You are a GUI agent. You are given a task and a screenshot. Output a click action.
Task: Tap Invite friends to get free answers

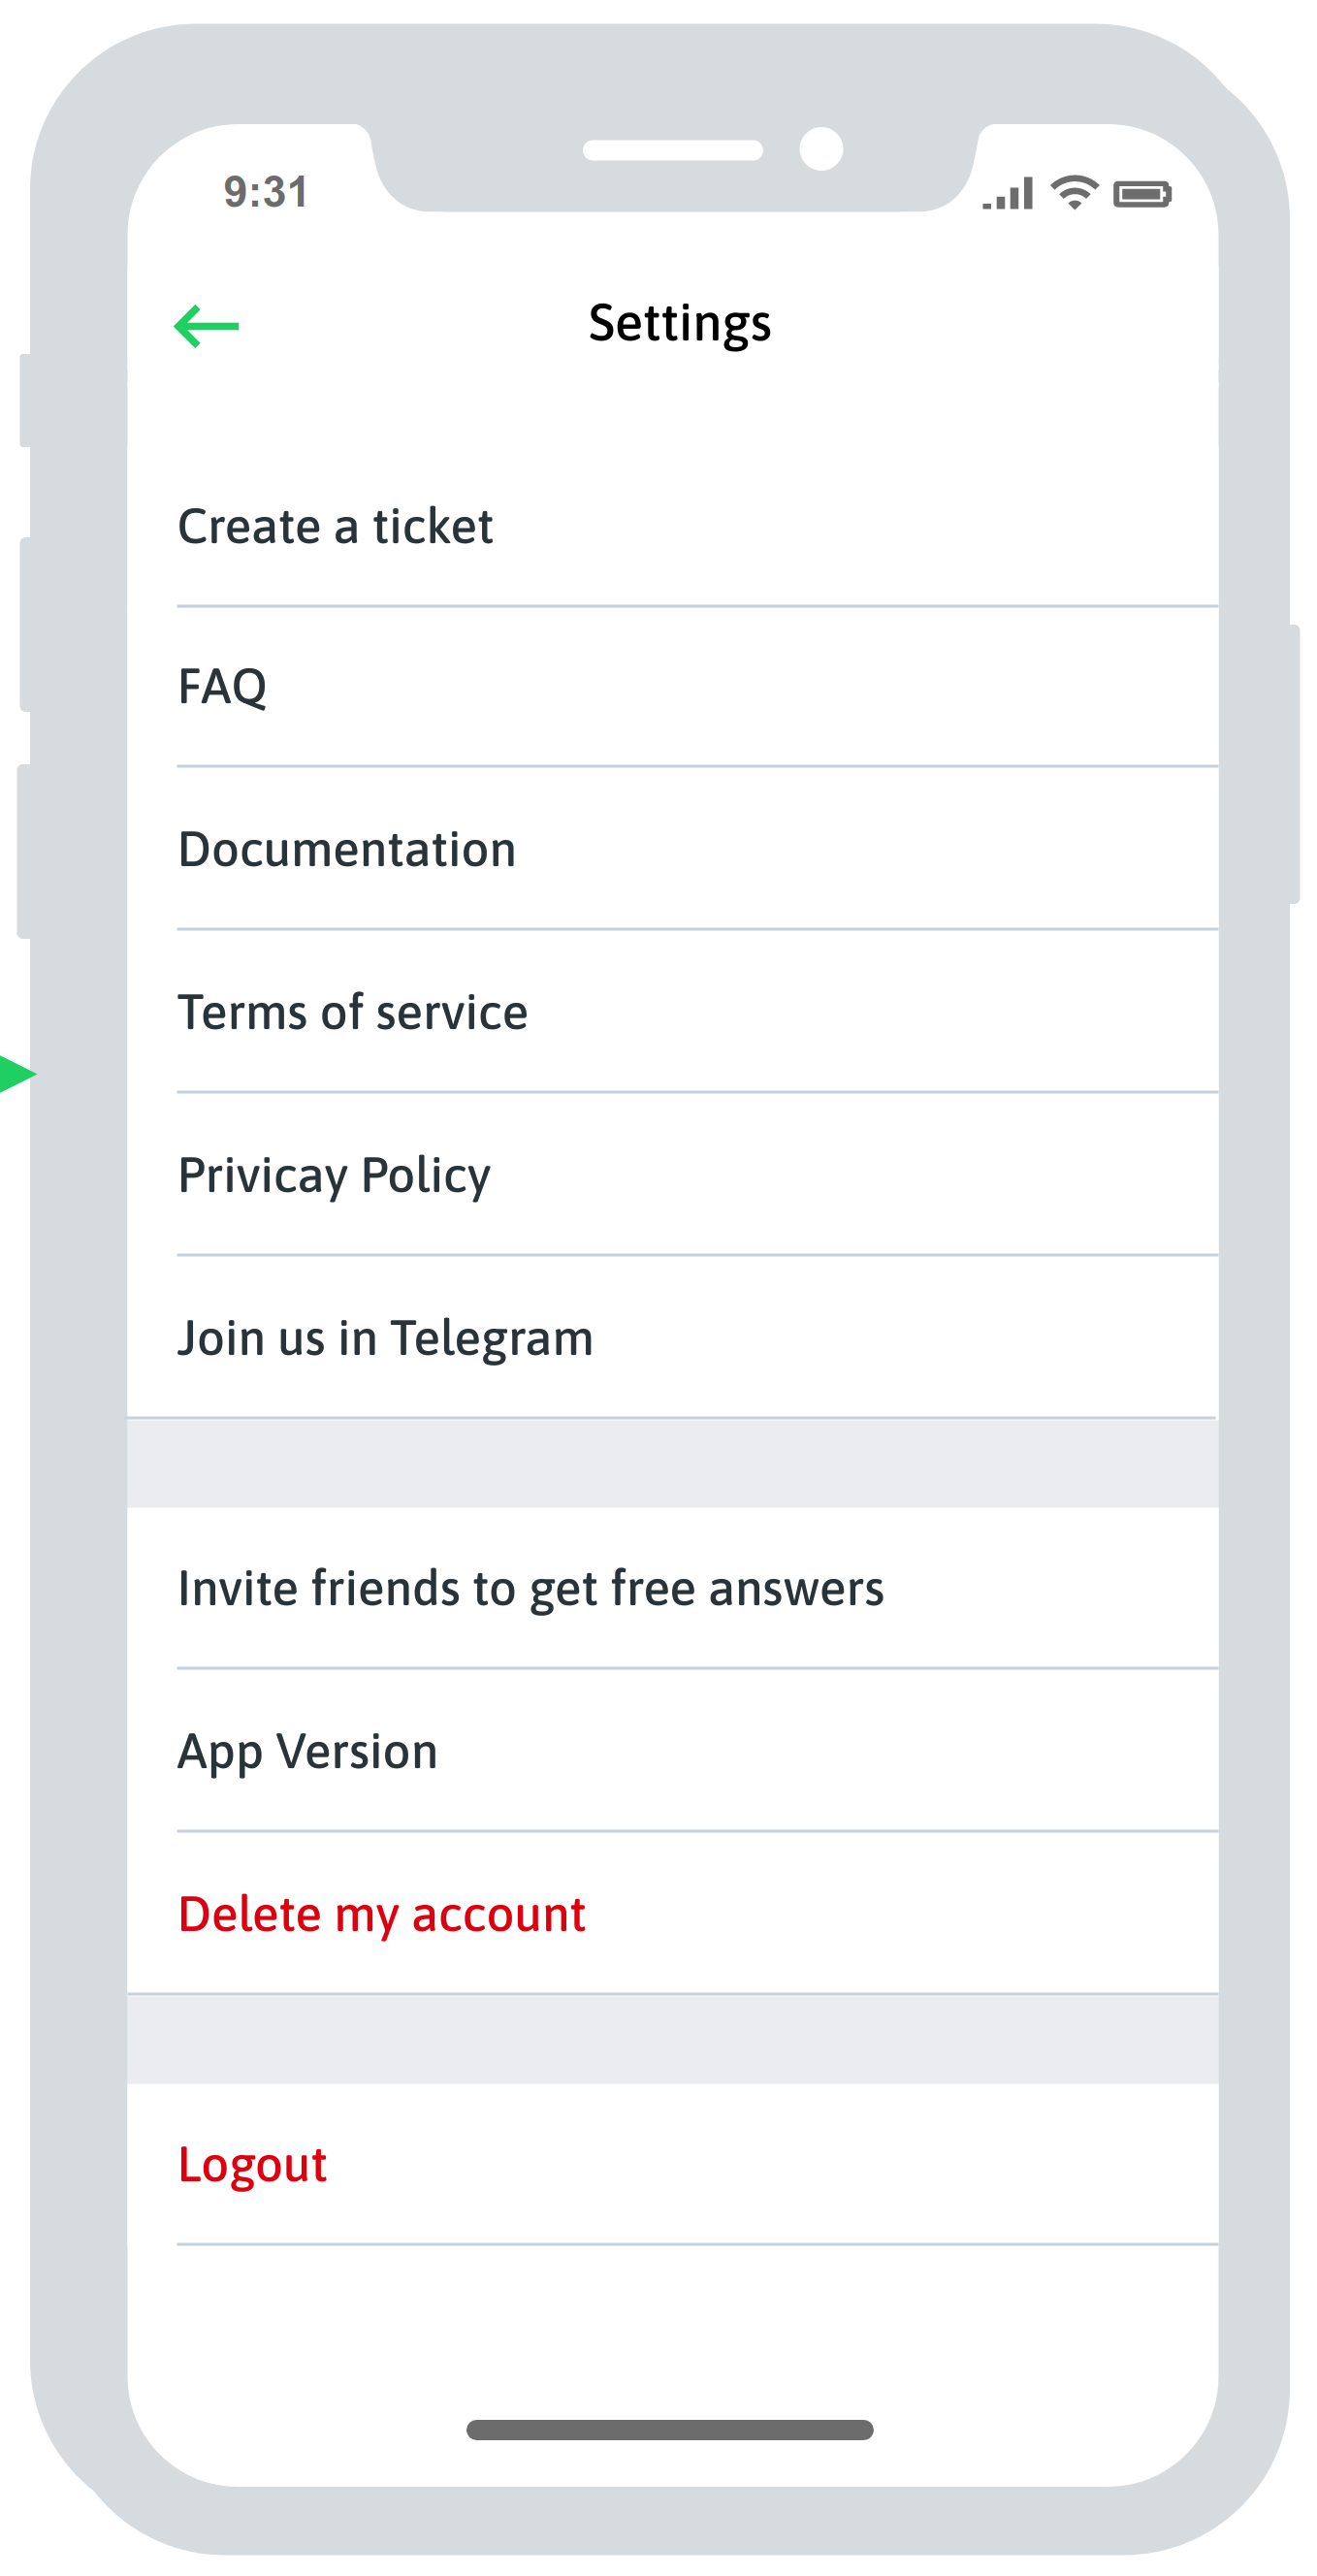tap(531, 1588)
